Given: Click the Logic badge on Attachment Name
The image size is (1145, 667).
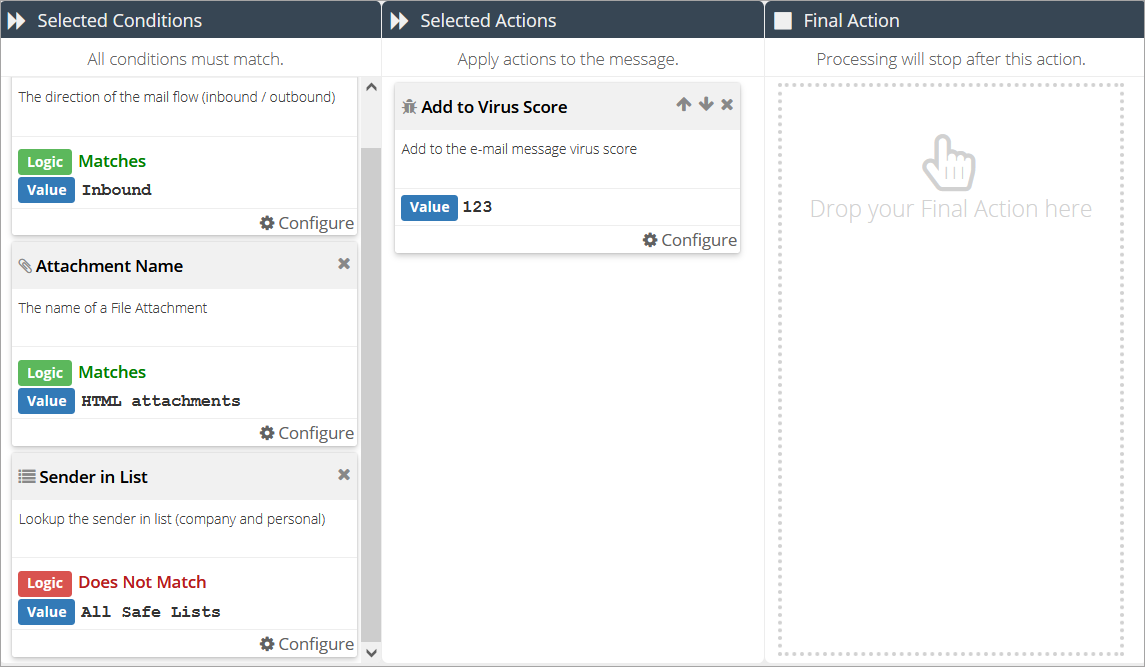Looking at the screenshot, I should (x=45, y=373).
